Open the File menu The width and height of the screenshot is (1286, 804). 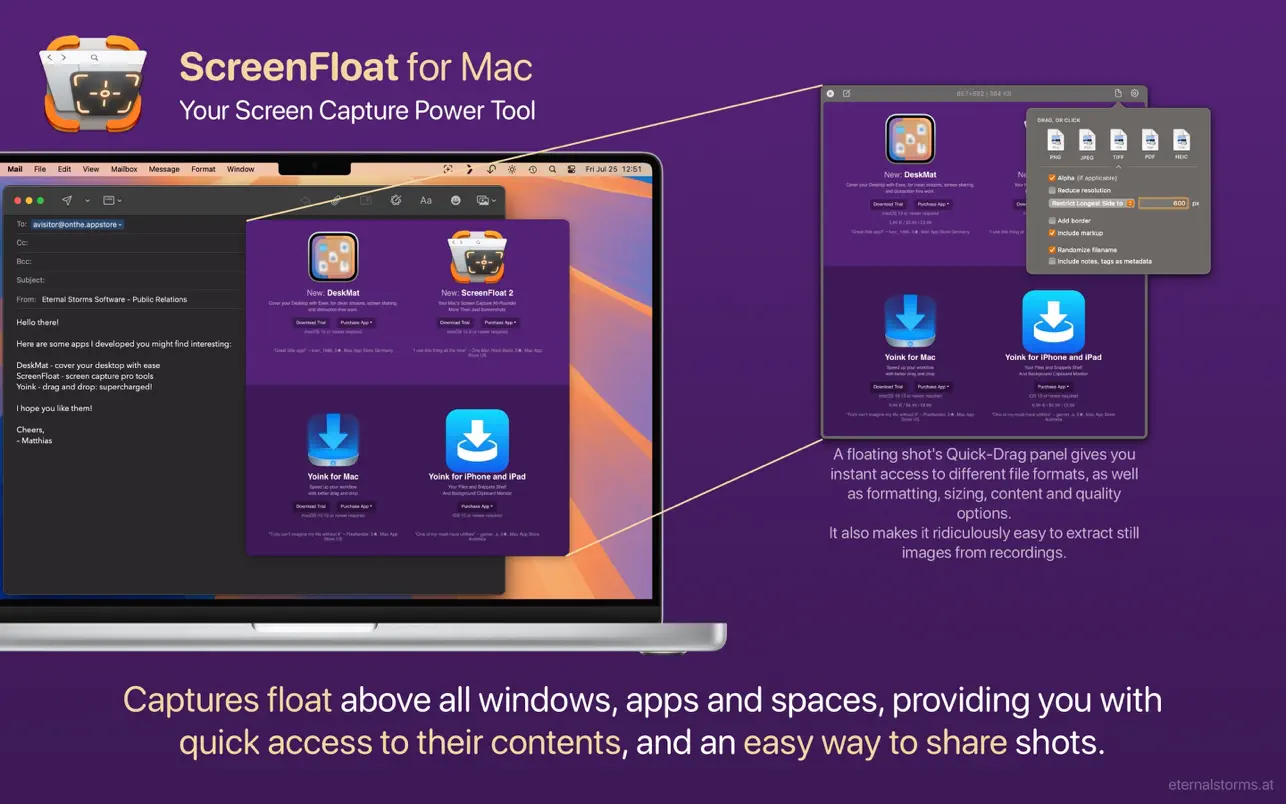point(40,169)
